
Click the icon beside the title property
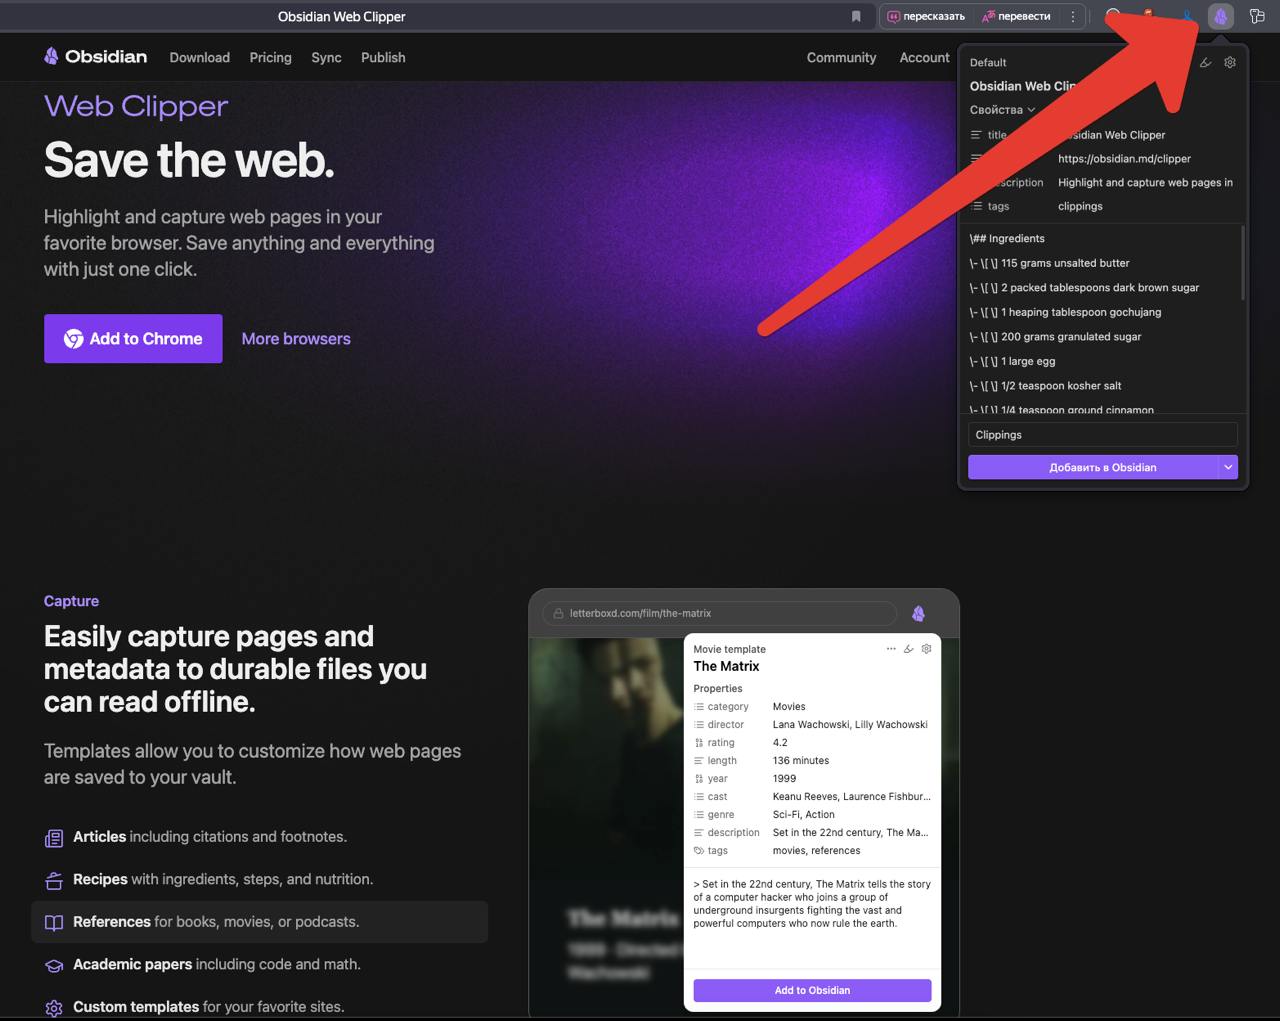(x=976, y=135)
